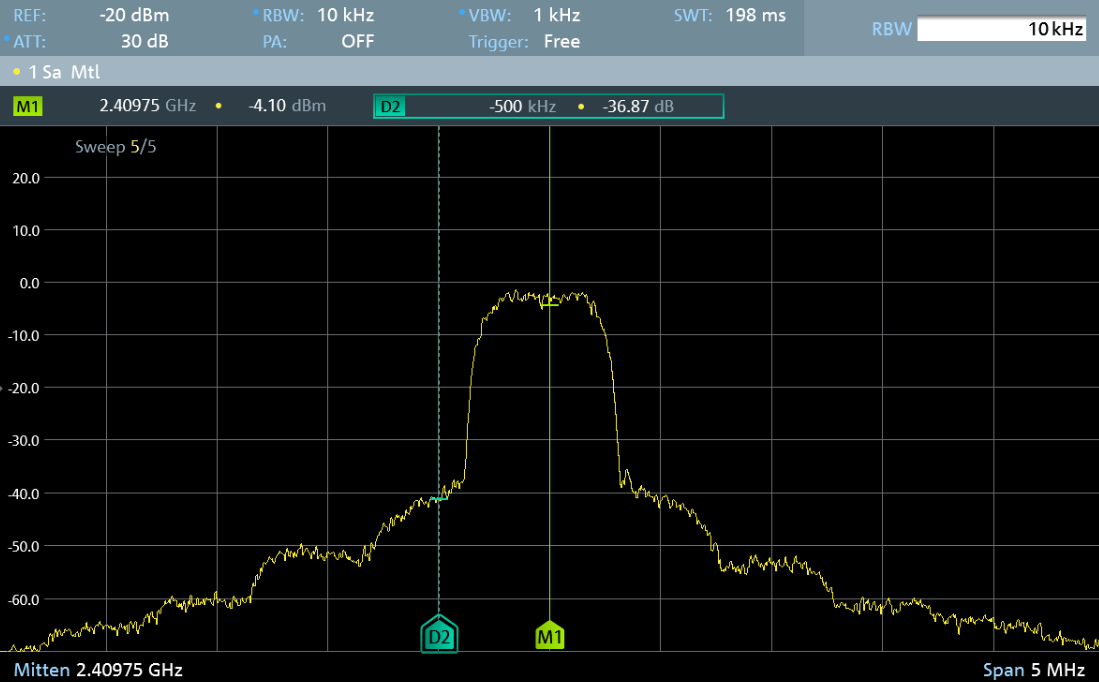Select the D2 badge in the marker bar
Screen dimensions: 1099x682
[x=390, y=106]
